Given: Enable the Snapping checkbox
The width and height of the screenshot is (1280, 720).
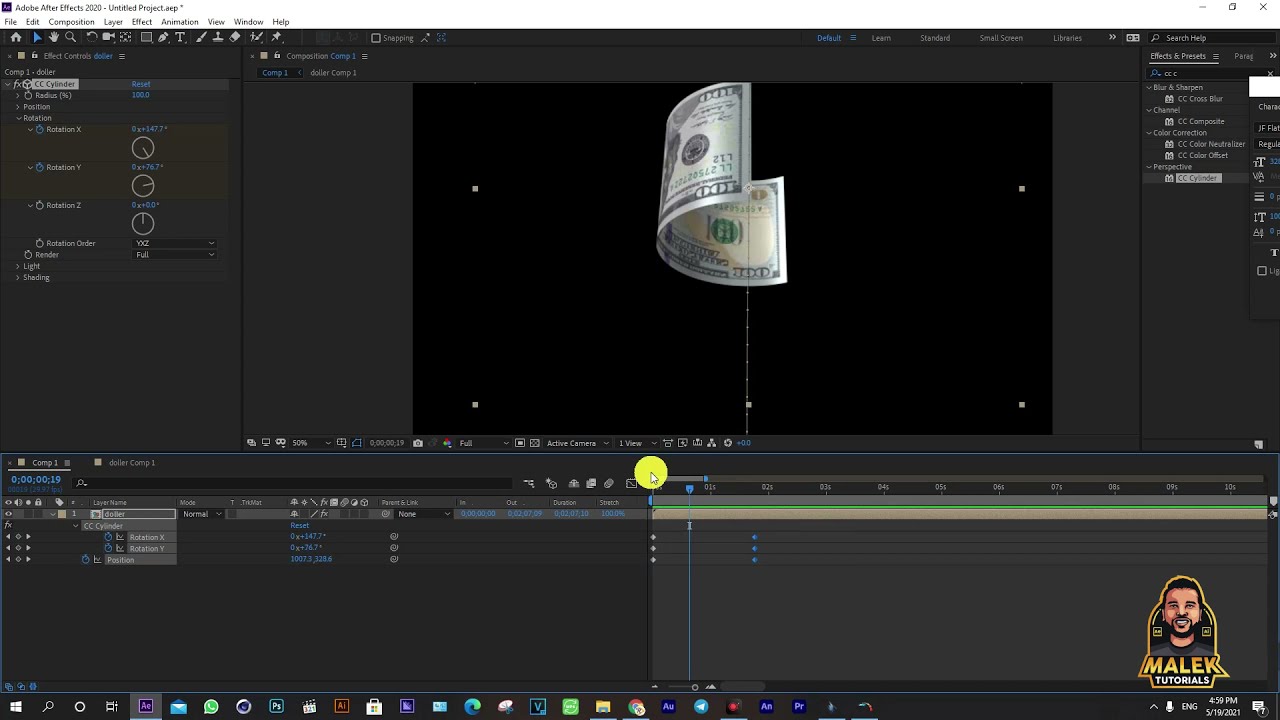Looking at the screenshot, I should pyautogui.click(x=376, y=38).
